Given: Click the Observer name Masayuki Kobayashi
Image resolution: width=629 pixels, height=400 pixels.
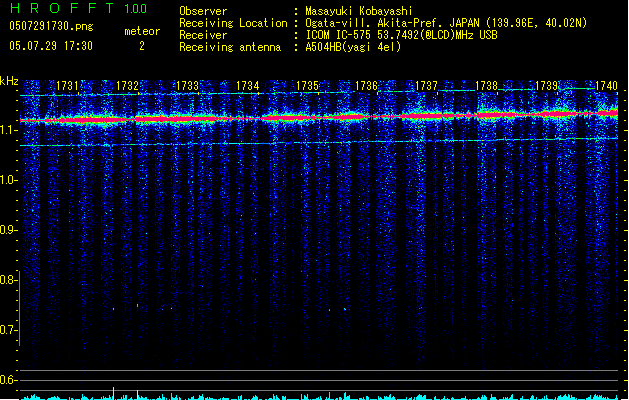Looking at the screenshot, I should point(359,11).
